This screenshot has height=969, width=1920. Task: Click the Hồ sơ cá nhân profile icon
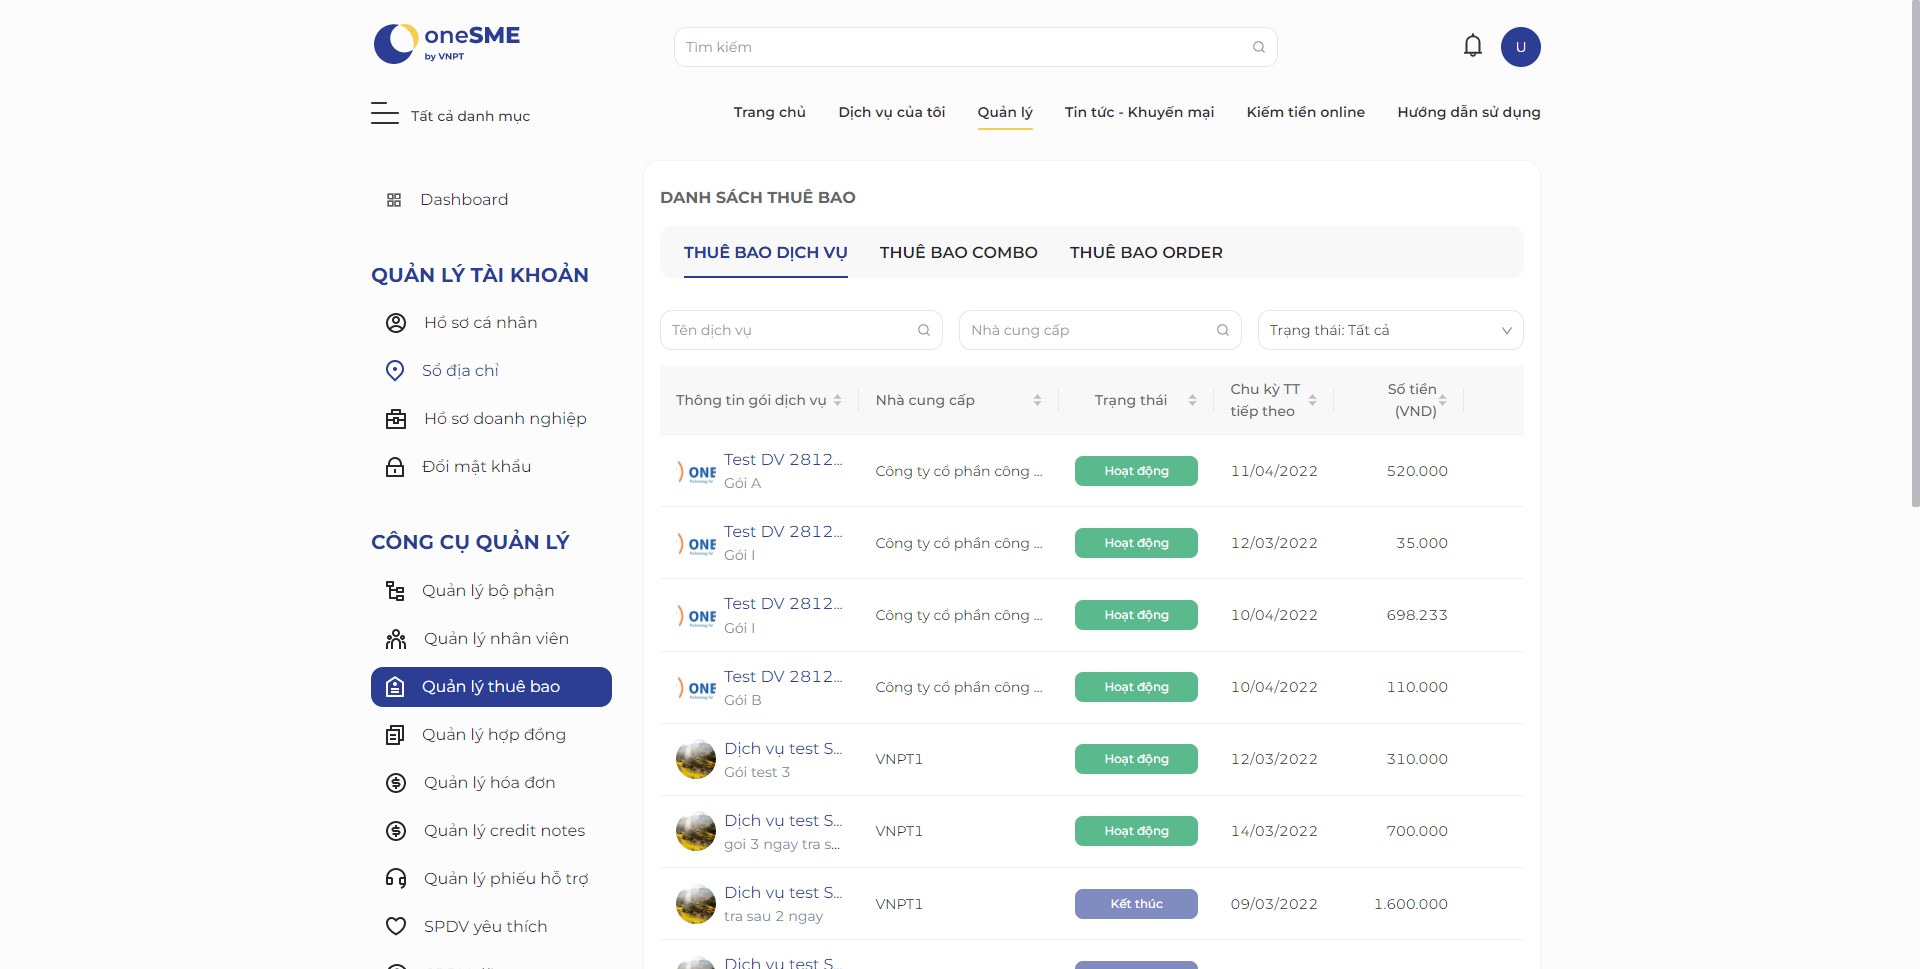[x=396, y=323]
